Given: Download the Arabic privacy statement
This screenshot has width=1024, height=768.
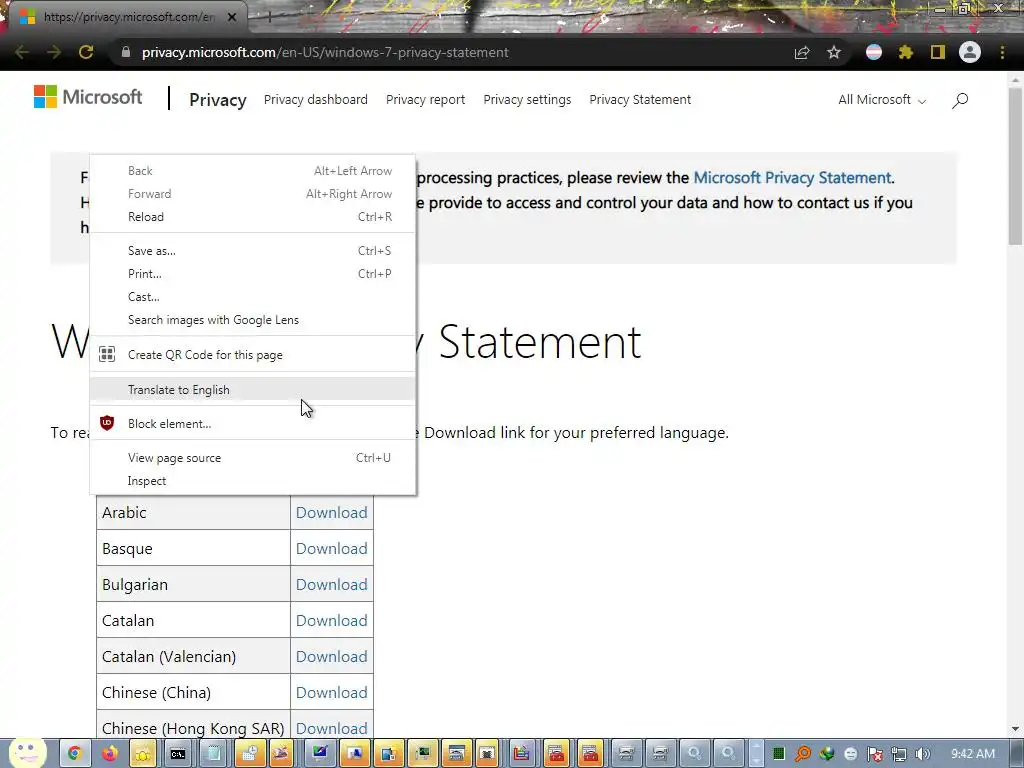Looking at the screenshot, I should (x=332, y=513).
